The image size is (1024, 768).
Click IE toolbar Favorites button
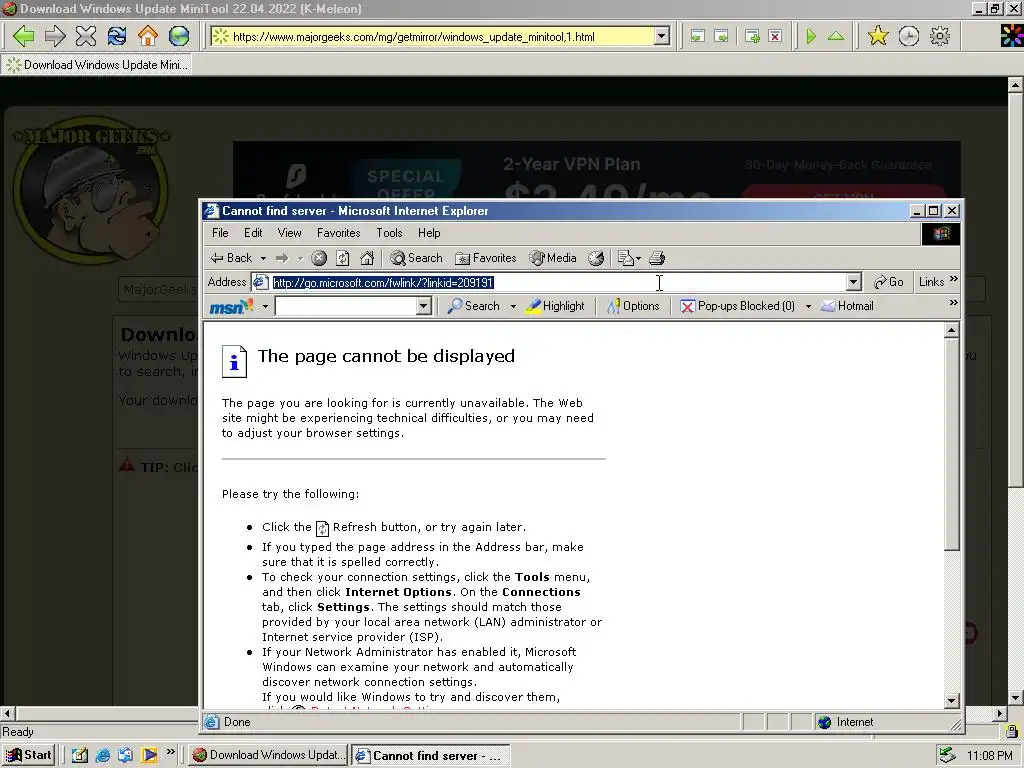485,258
